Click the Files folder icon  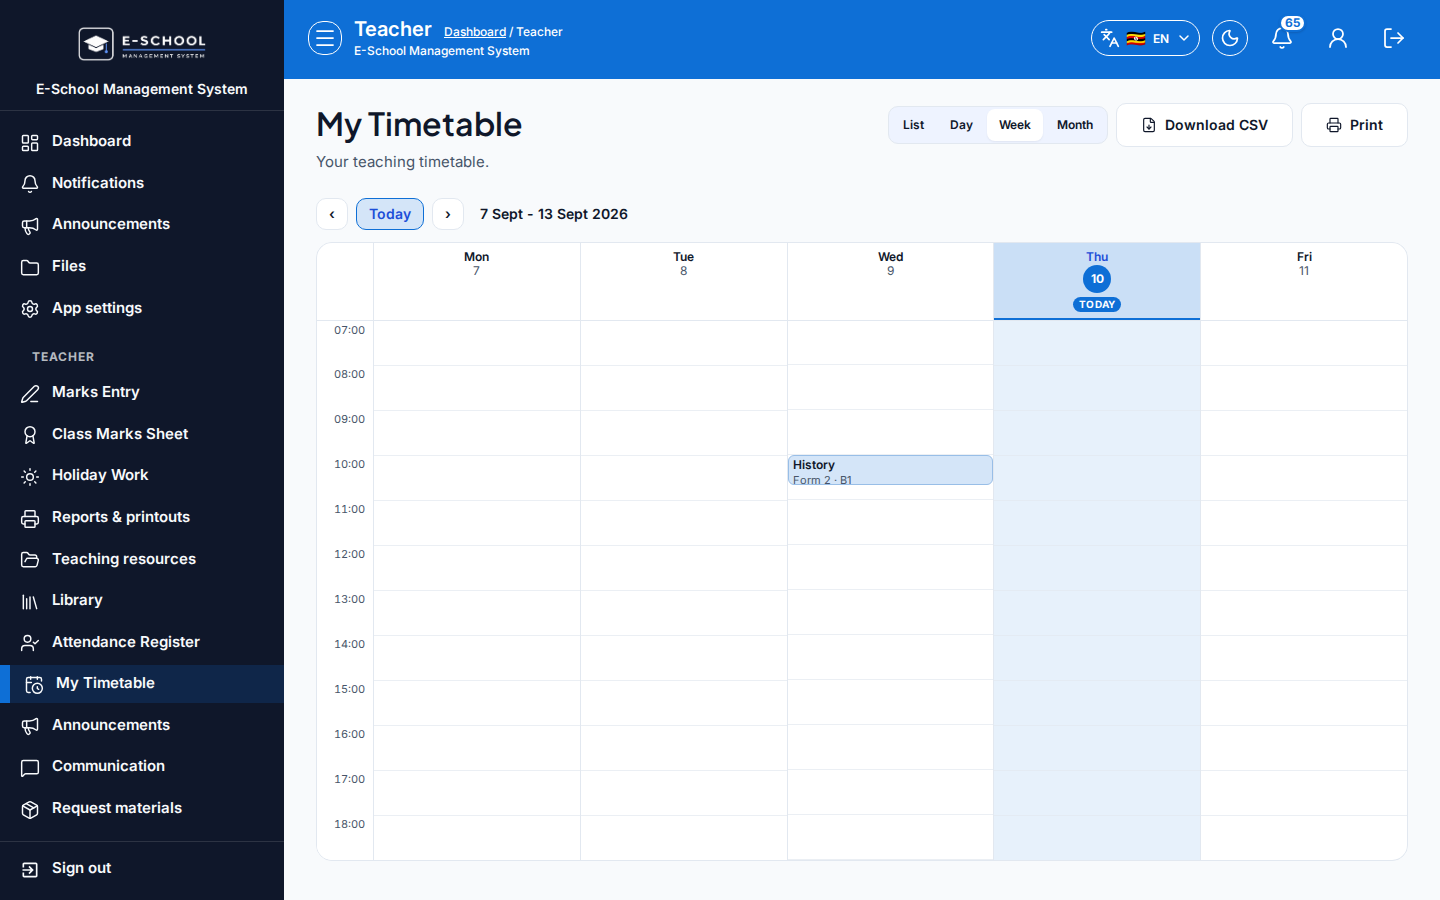[x=30, y=267]
